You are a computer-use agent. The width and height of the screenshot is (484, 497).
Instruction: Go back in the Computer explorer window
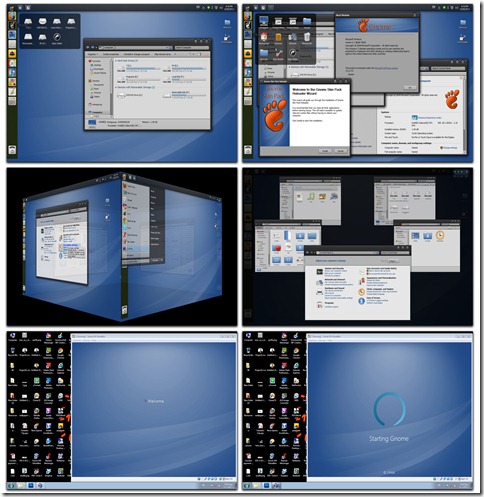point(89,48)
